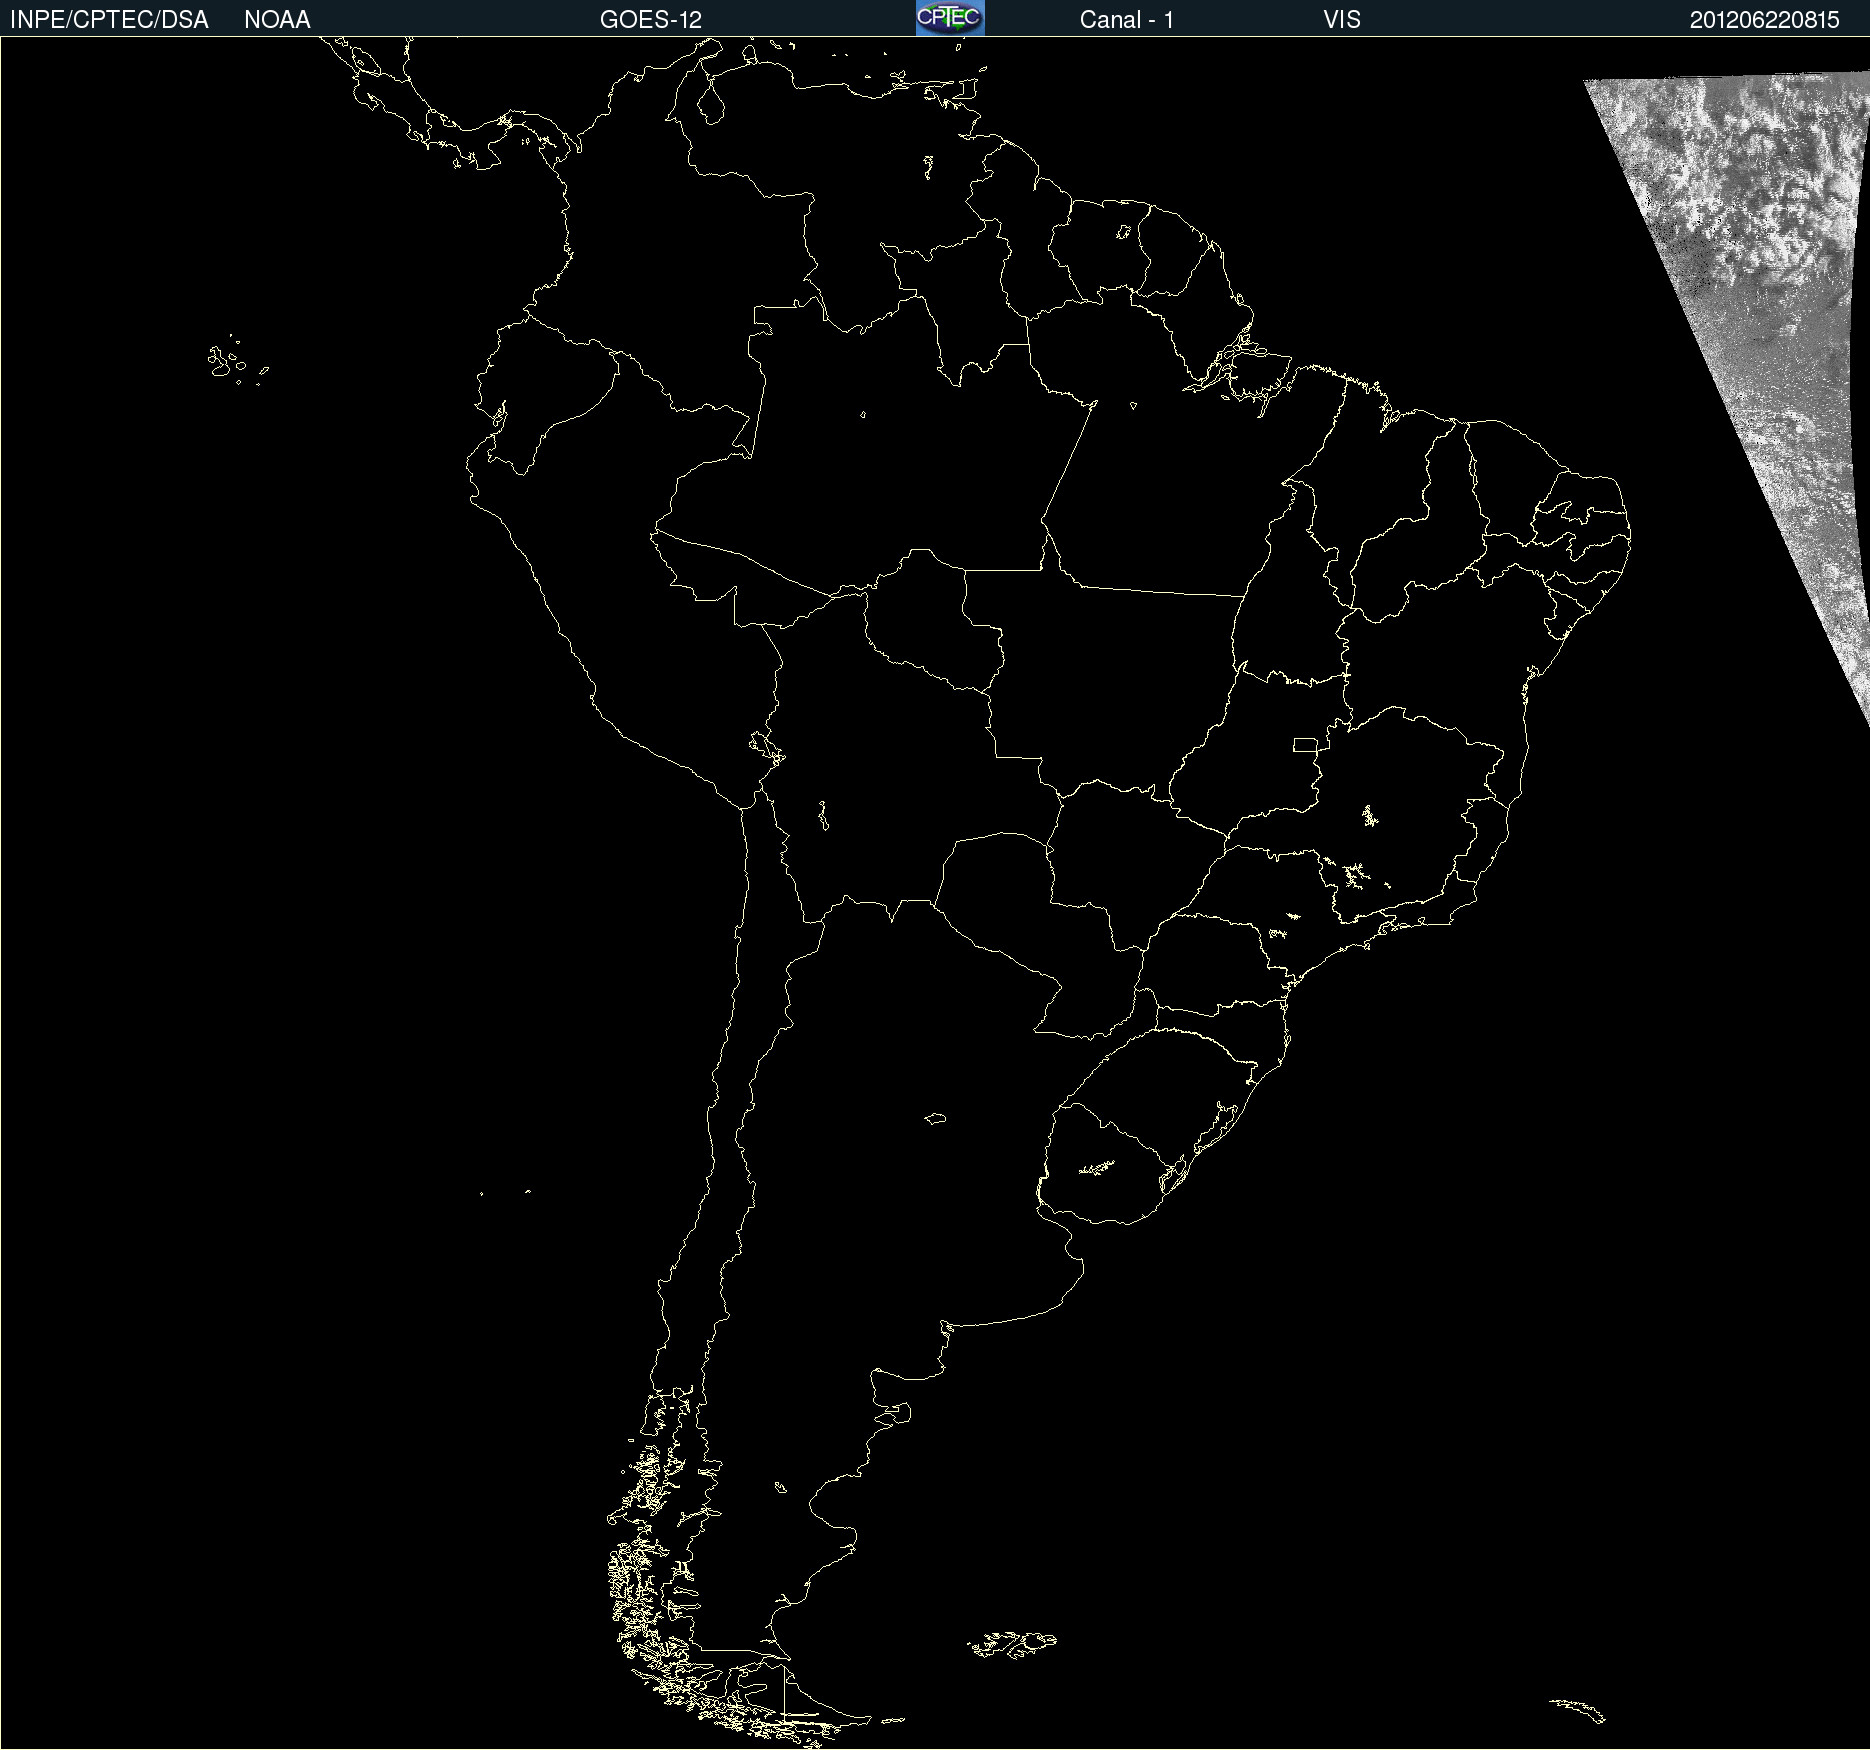Click the Galápagos Islands outline
1870x1750 pixels.
tap(236, 361)
